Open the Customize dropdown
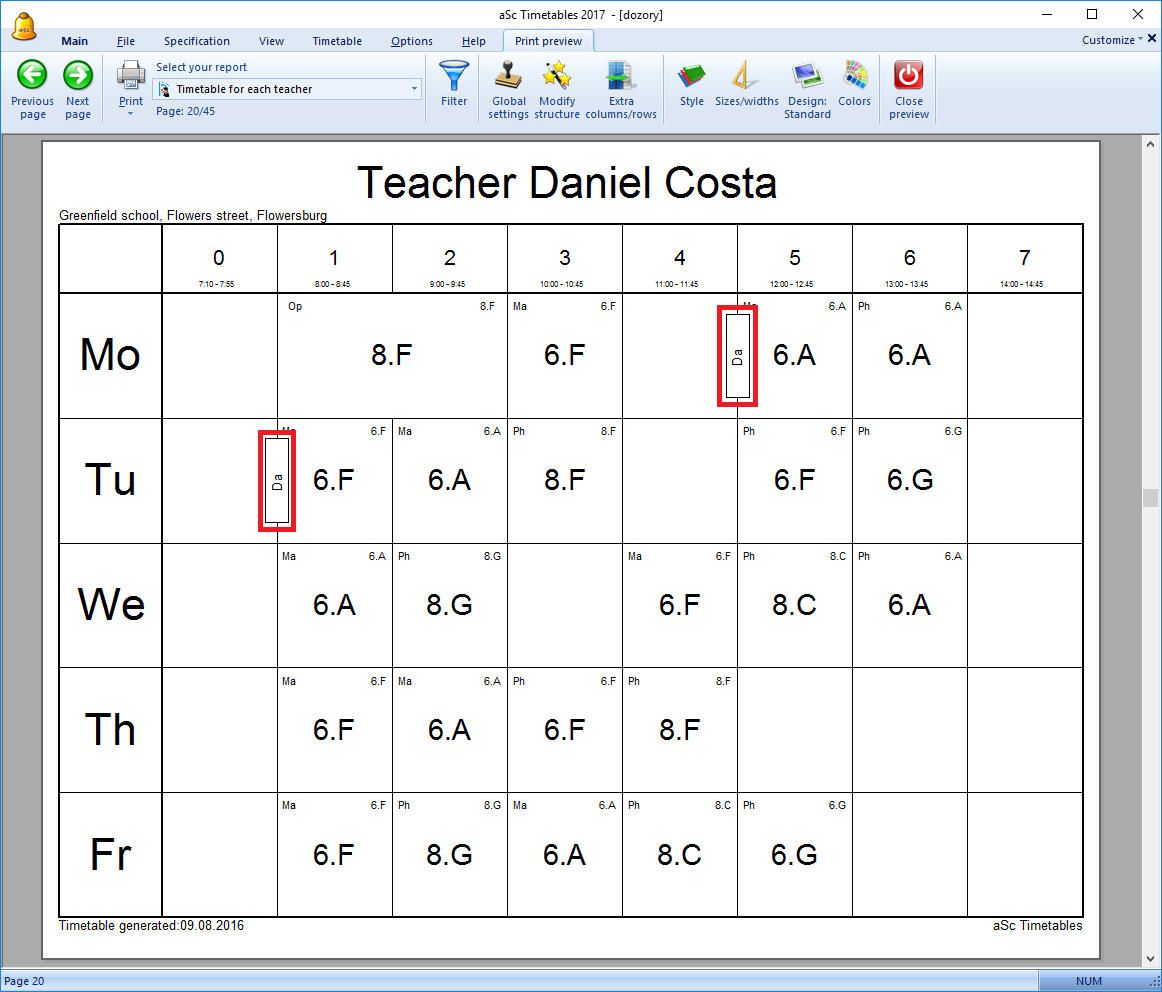The height and width of the screenshot is (992, 1162). 1113,40
